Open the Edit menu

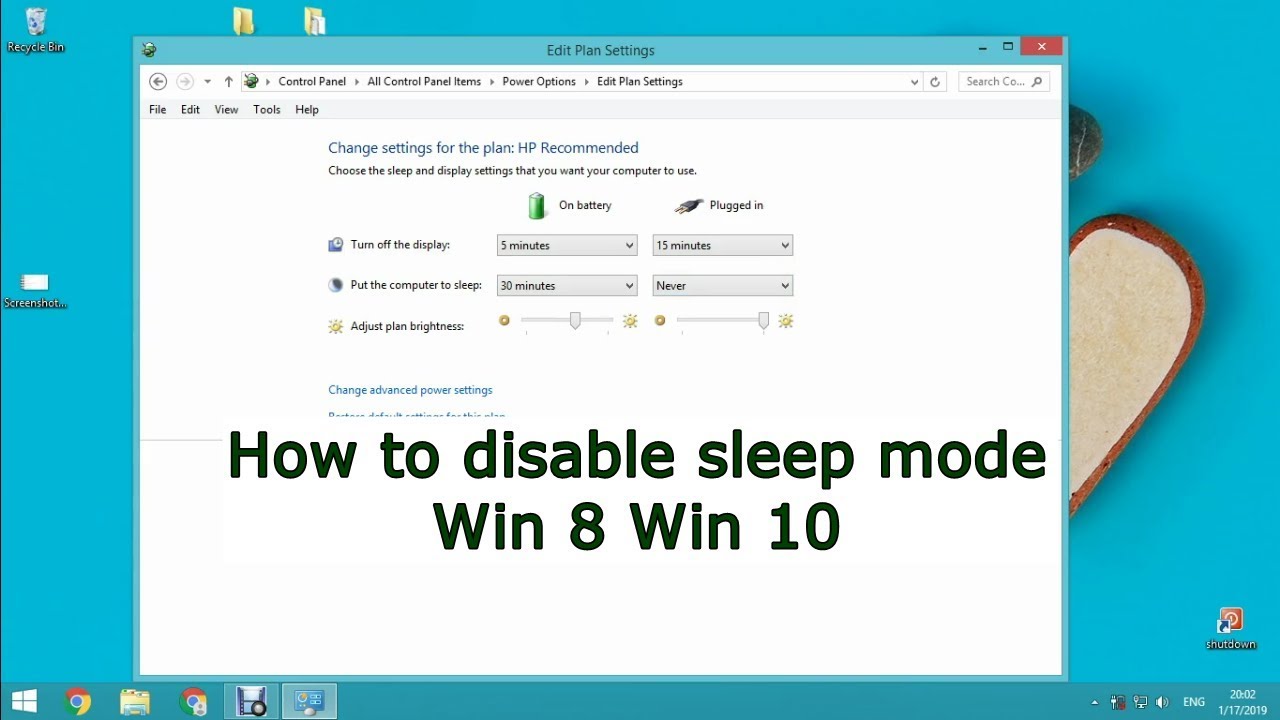click(190, 110)
